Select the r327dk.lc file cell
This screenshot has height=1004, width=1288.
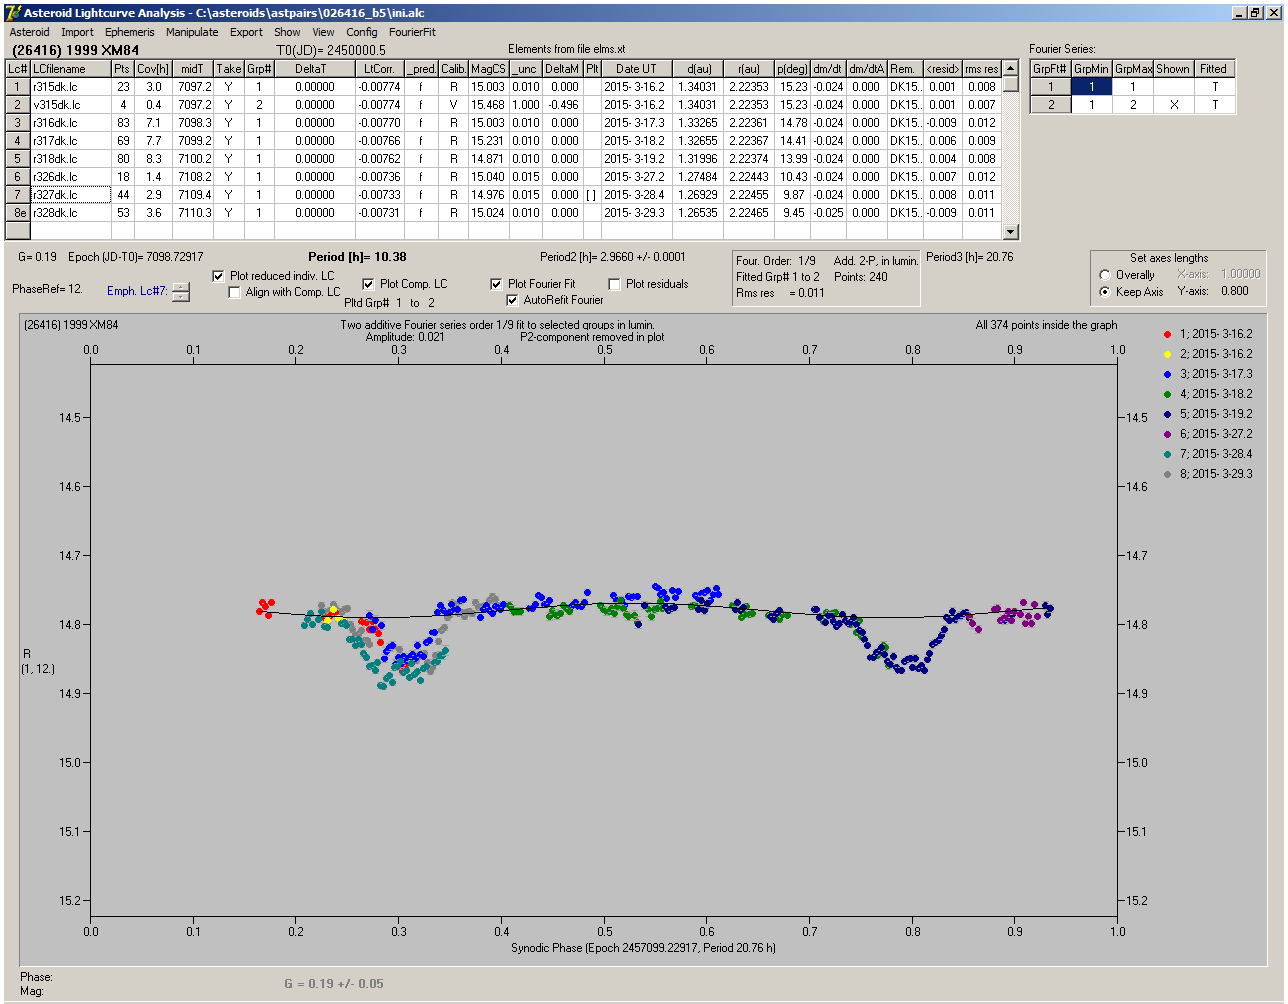pyautogui.click(x=69, y=195)
